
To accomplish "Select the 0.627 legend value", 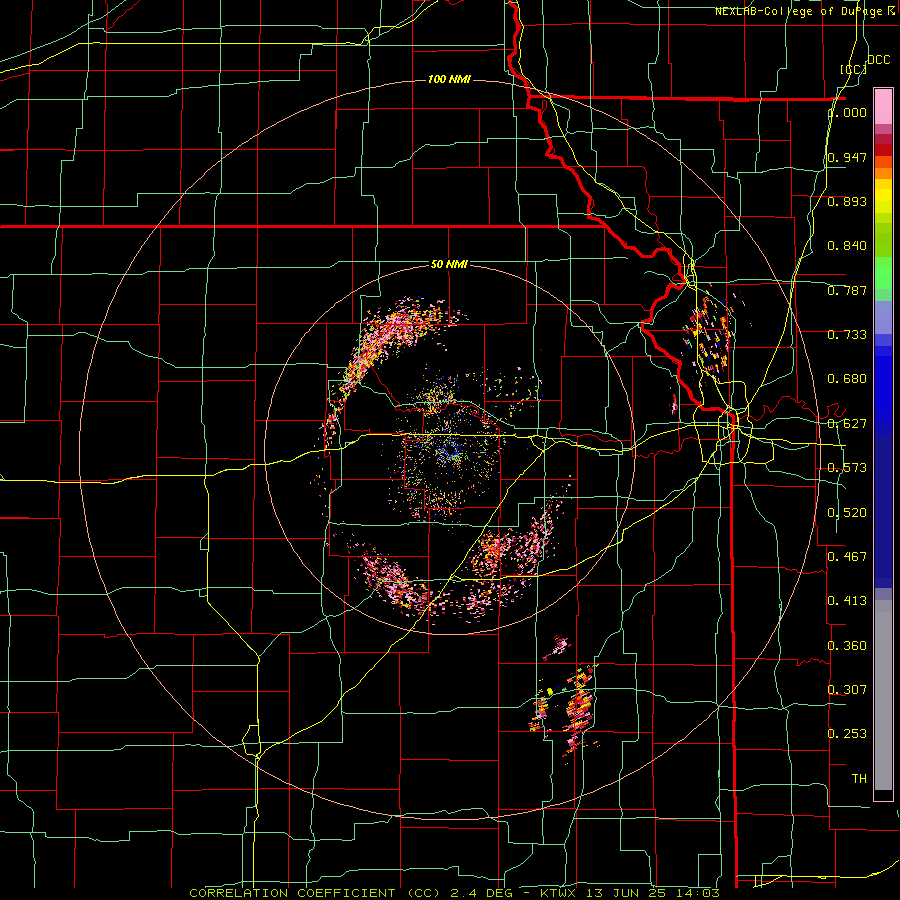I will (x=847, y=424).
